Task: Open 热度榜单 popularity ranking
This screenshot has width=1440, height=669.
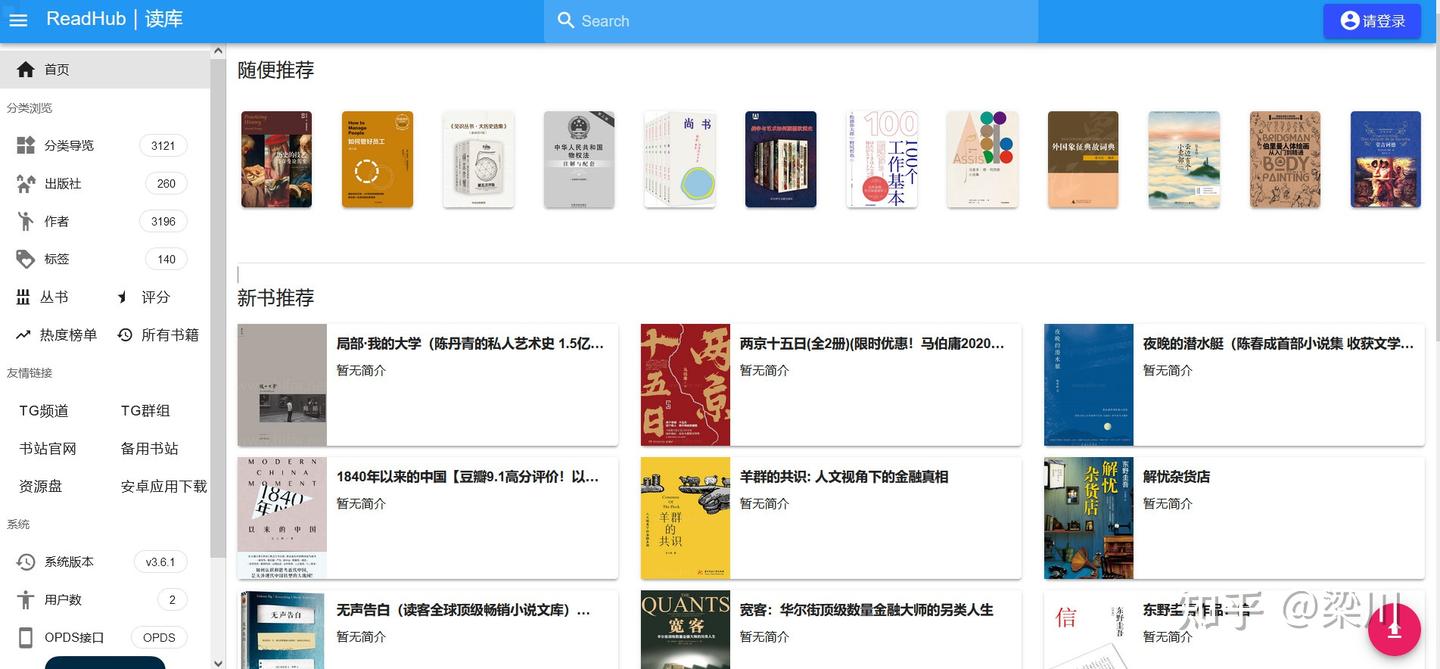Action: (x=69, y=335)
